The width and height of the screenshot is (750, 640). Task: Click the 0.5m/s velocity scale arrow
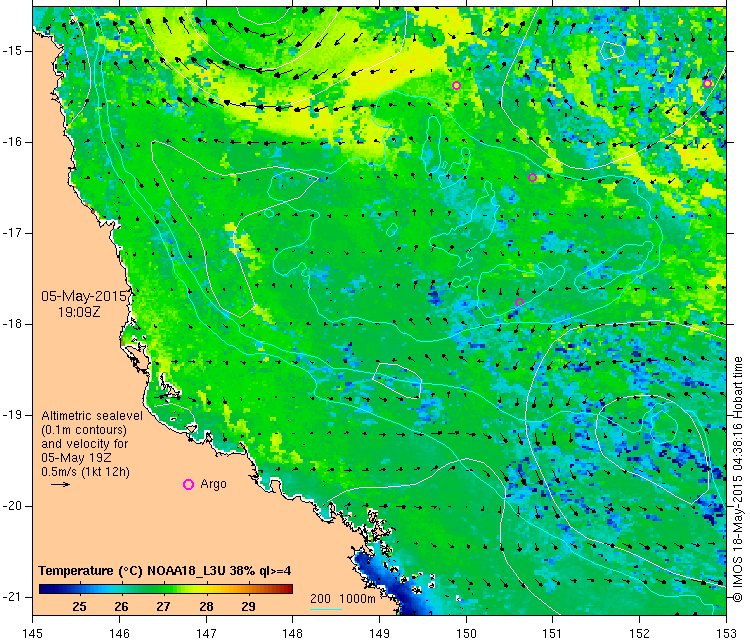(61, 485)
